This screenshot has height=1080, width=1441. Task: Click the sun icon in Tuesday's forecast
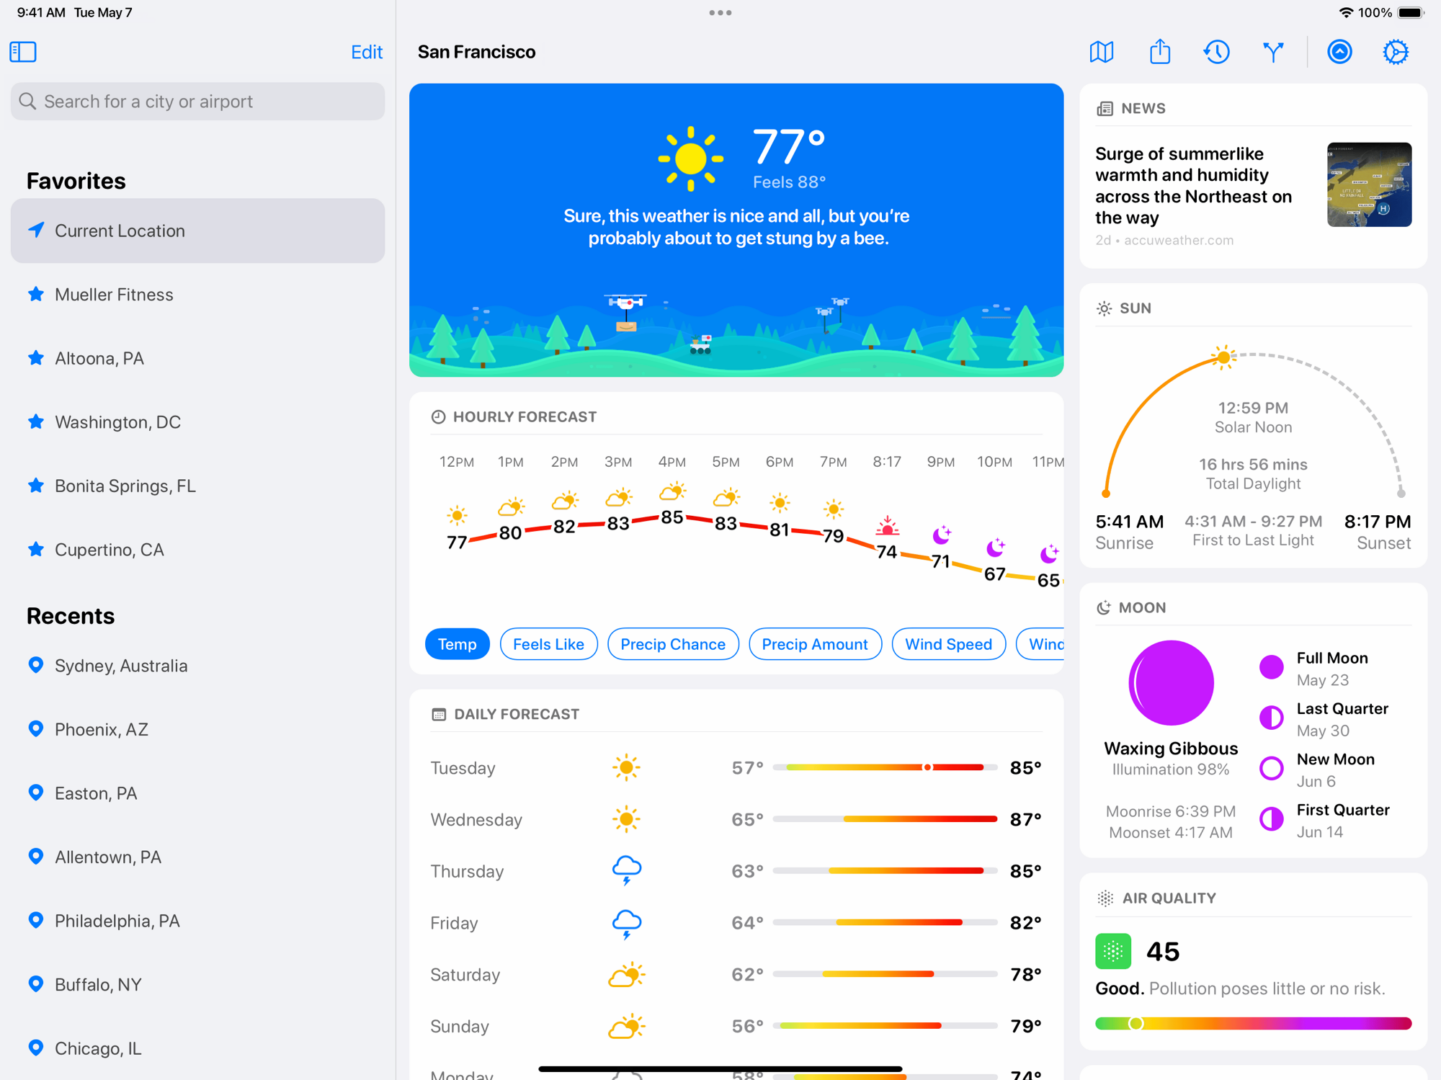[x=626, y=768]
